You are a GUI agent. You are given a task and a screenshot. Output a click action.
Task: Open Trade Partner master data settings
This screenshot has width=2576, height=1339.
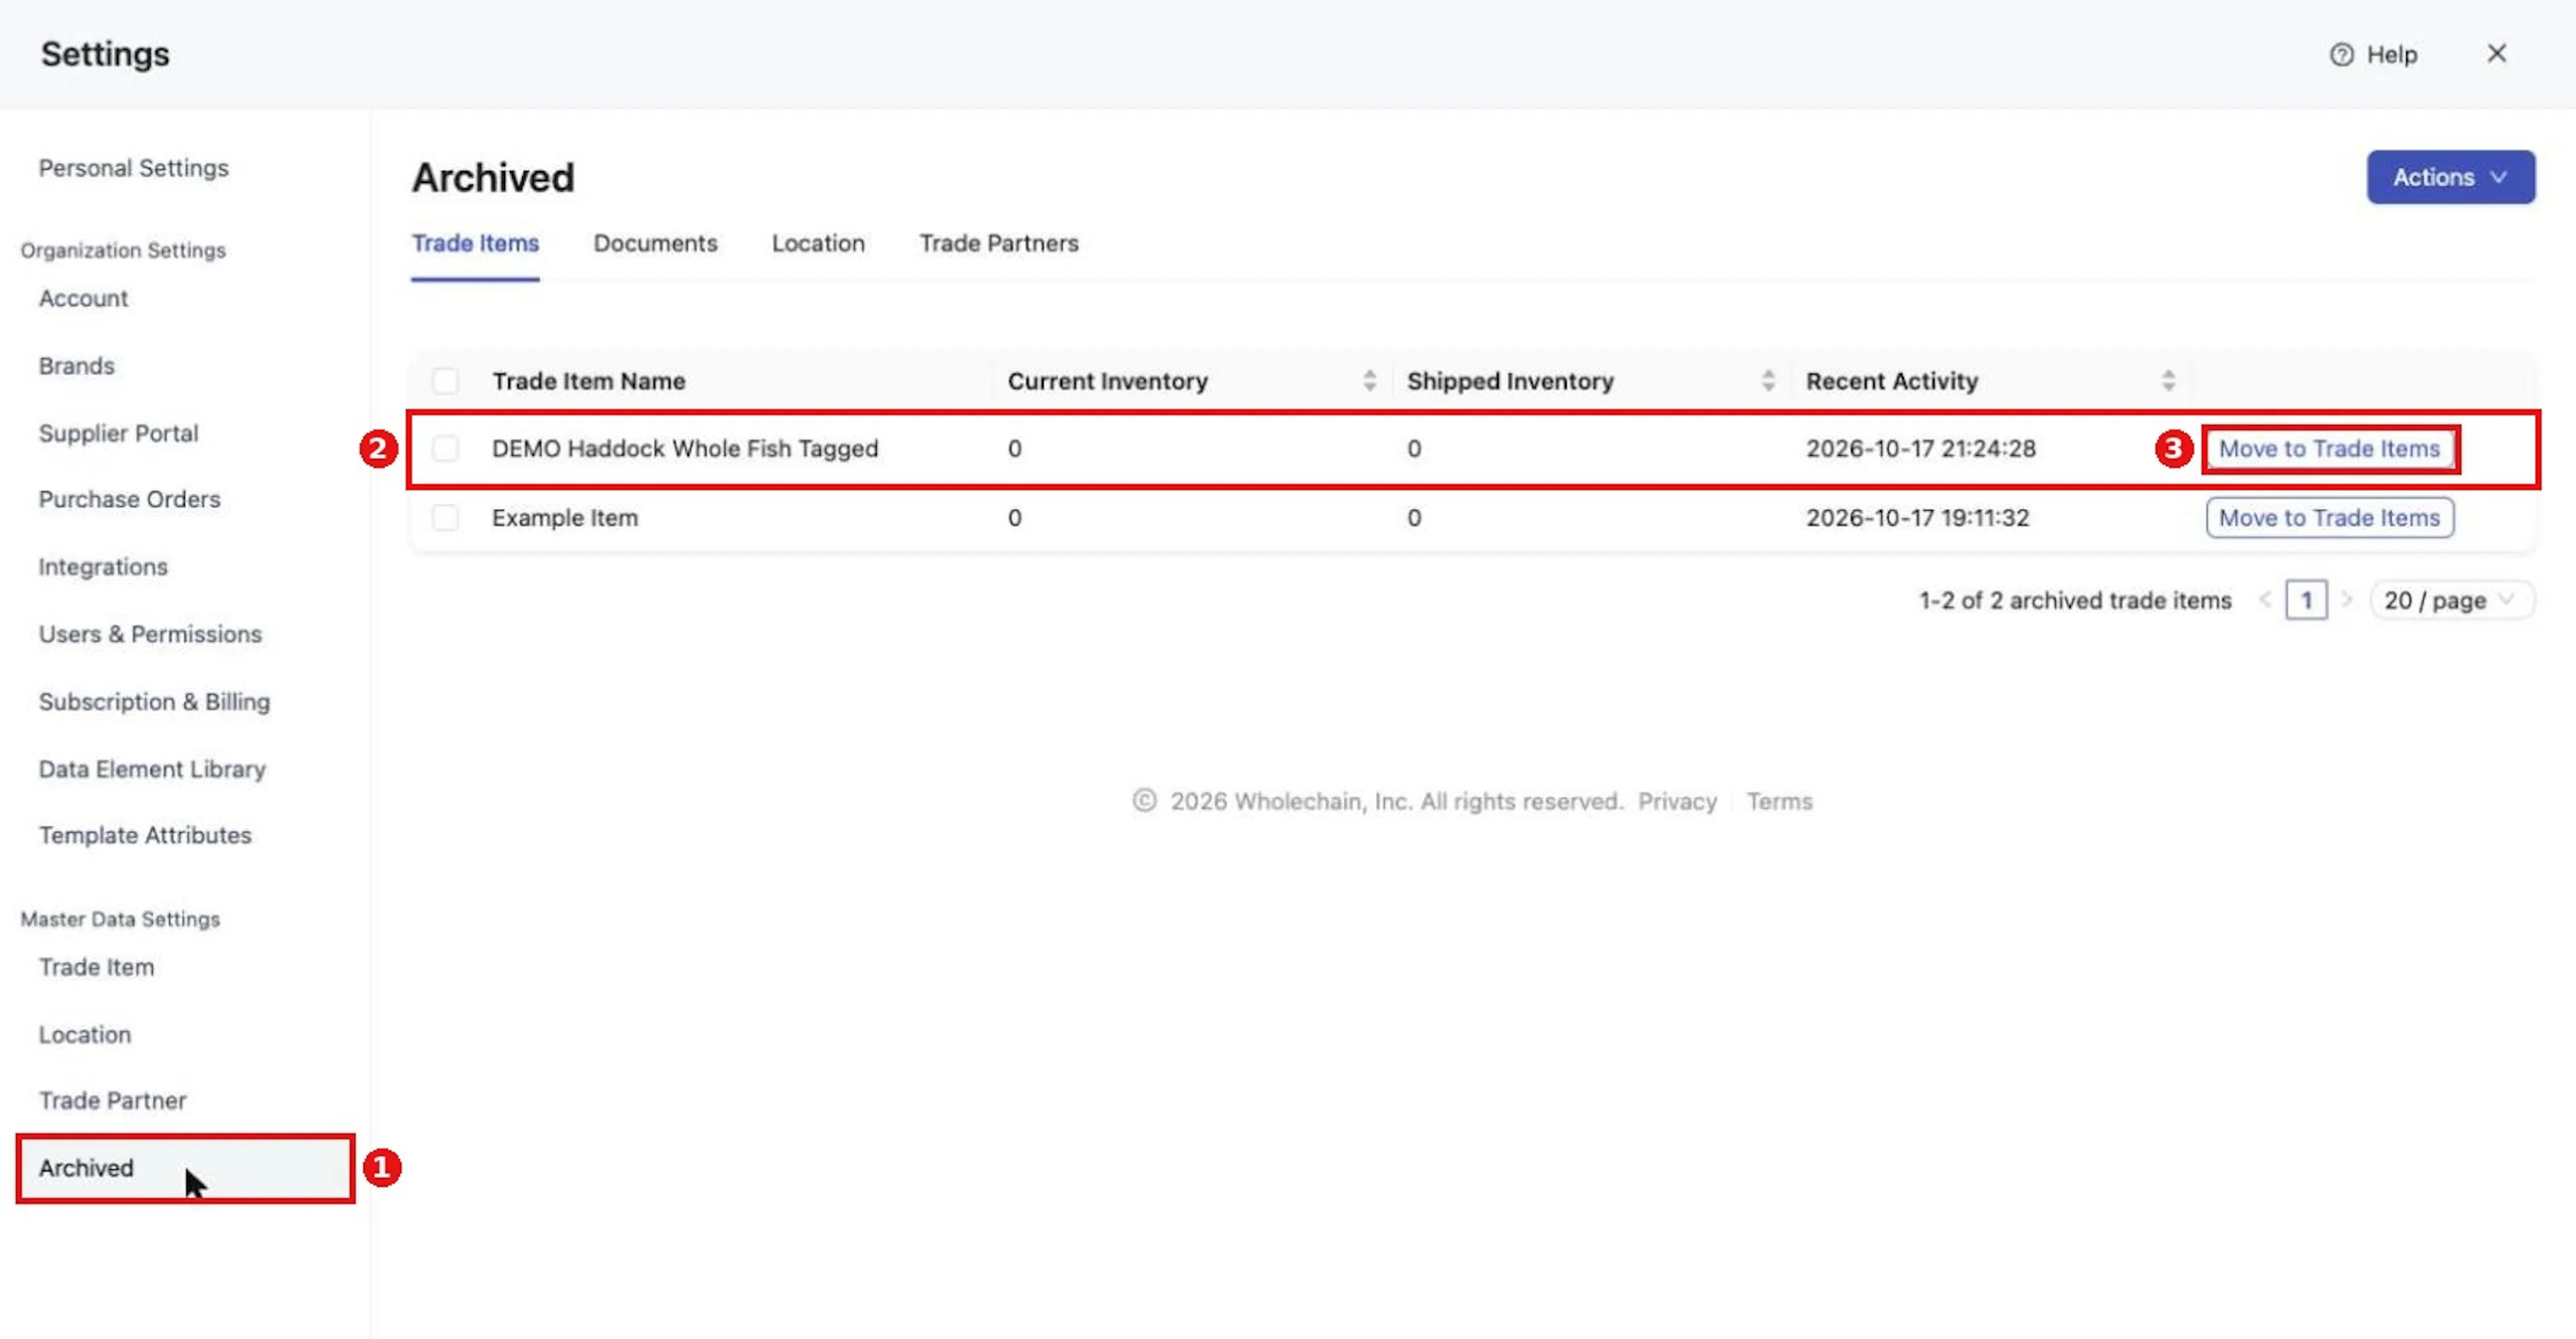coord(112,1100)
